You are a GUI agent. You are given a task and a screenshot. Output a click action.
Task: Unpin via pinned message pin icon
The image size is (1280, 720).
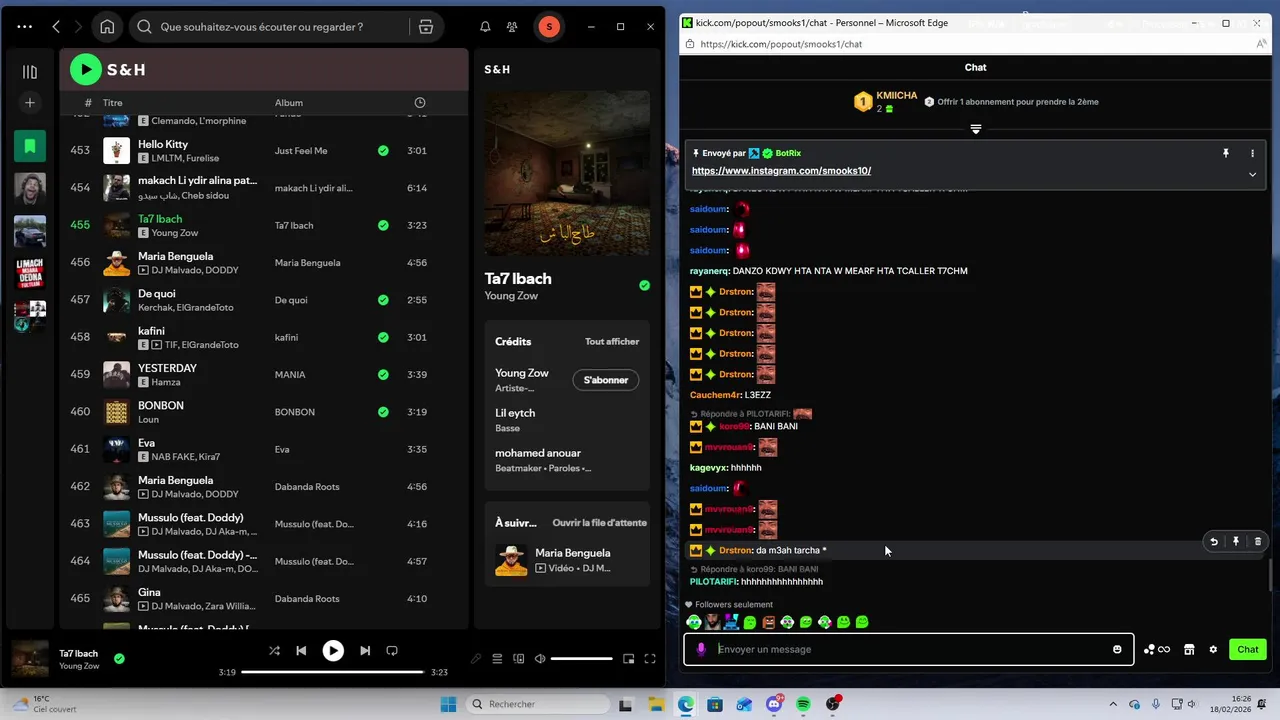coord(1225,153)
